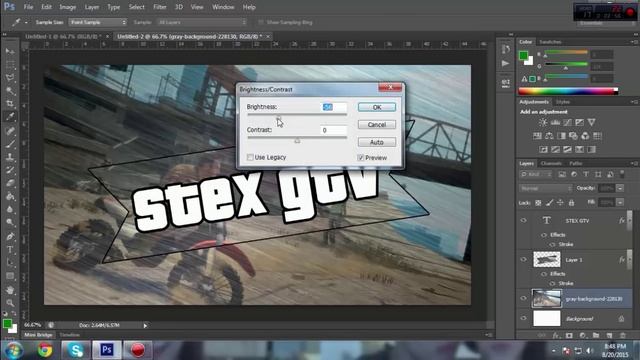Image resolution: width=640 pixels, height=360 pixels.
Task: Open the Actions panel play icon in dock
Action: click(506, 63)
